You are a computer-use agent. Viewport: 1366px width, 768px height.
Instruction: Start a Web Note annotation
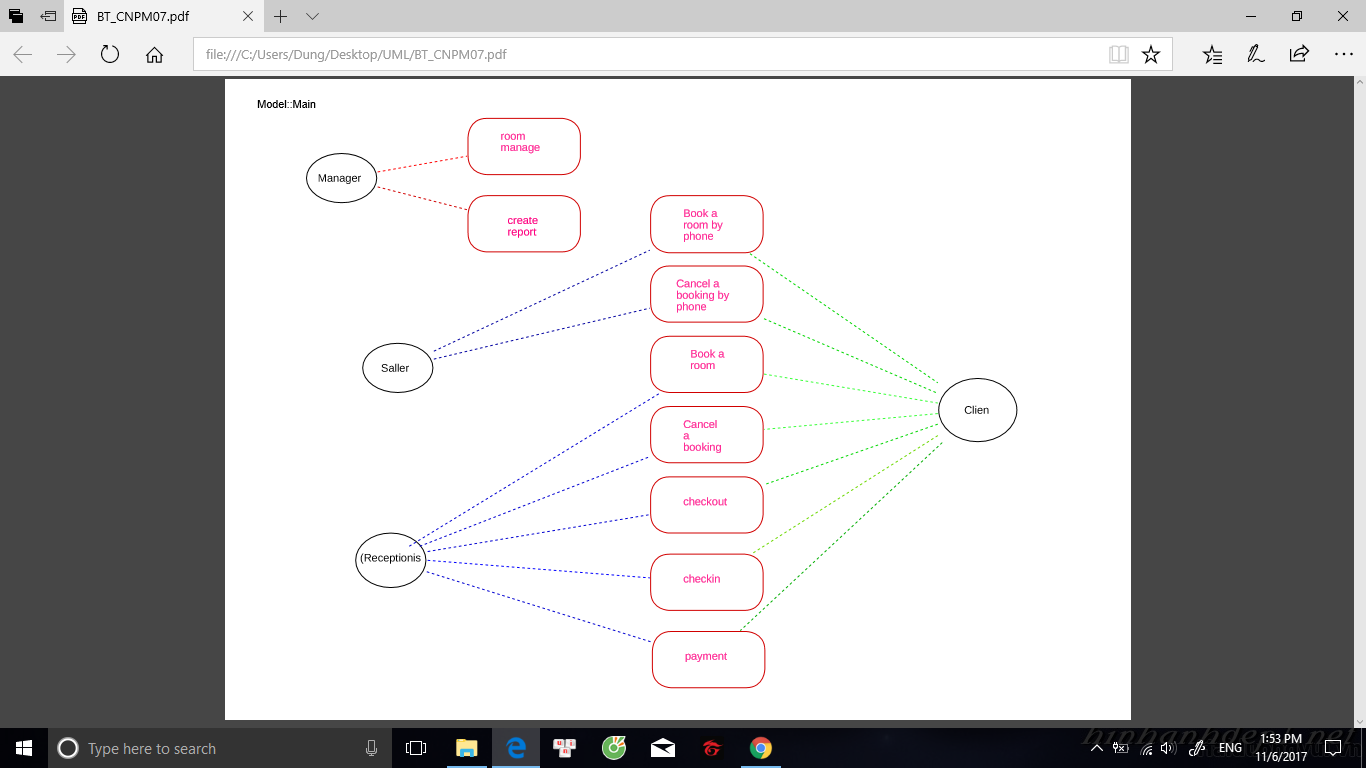coord(1255,54)
